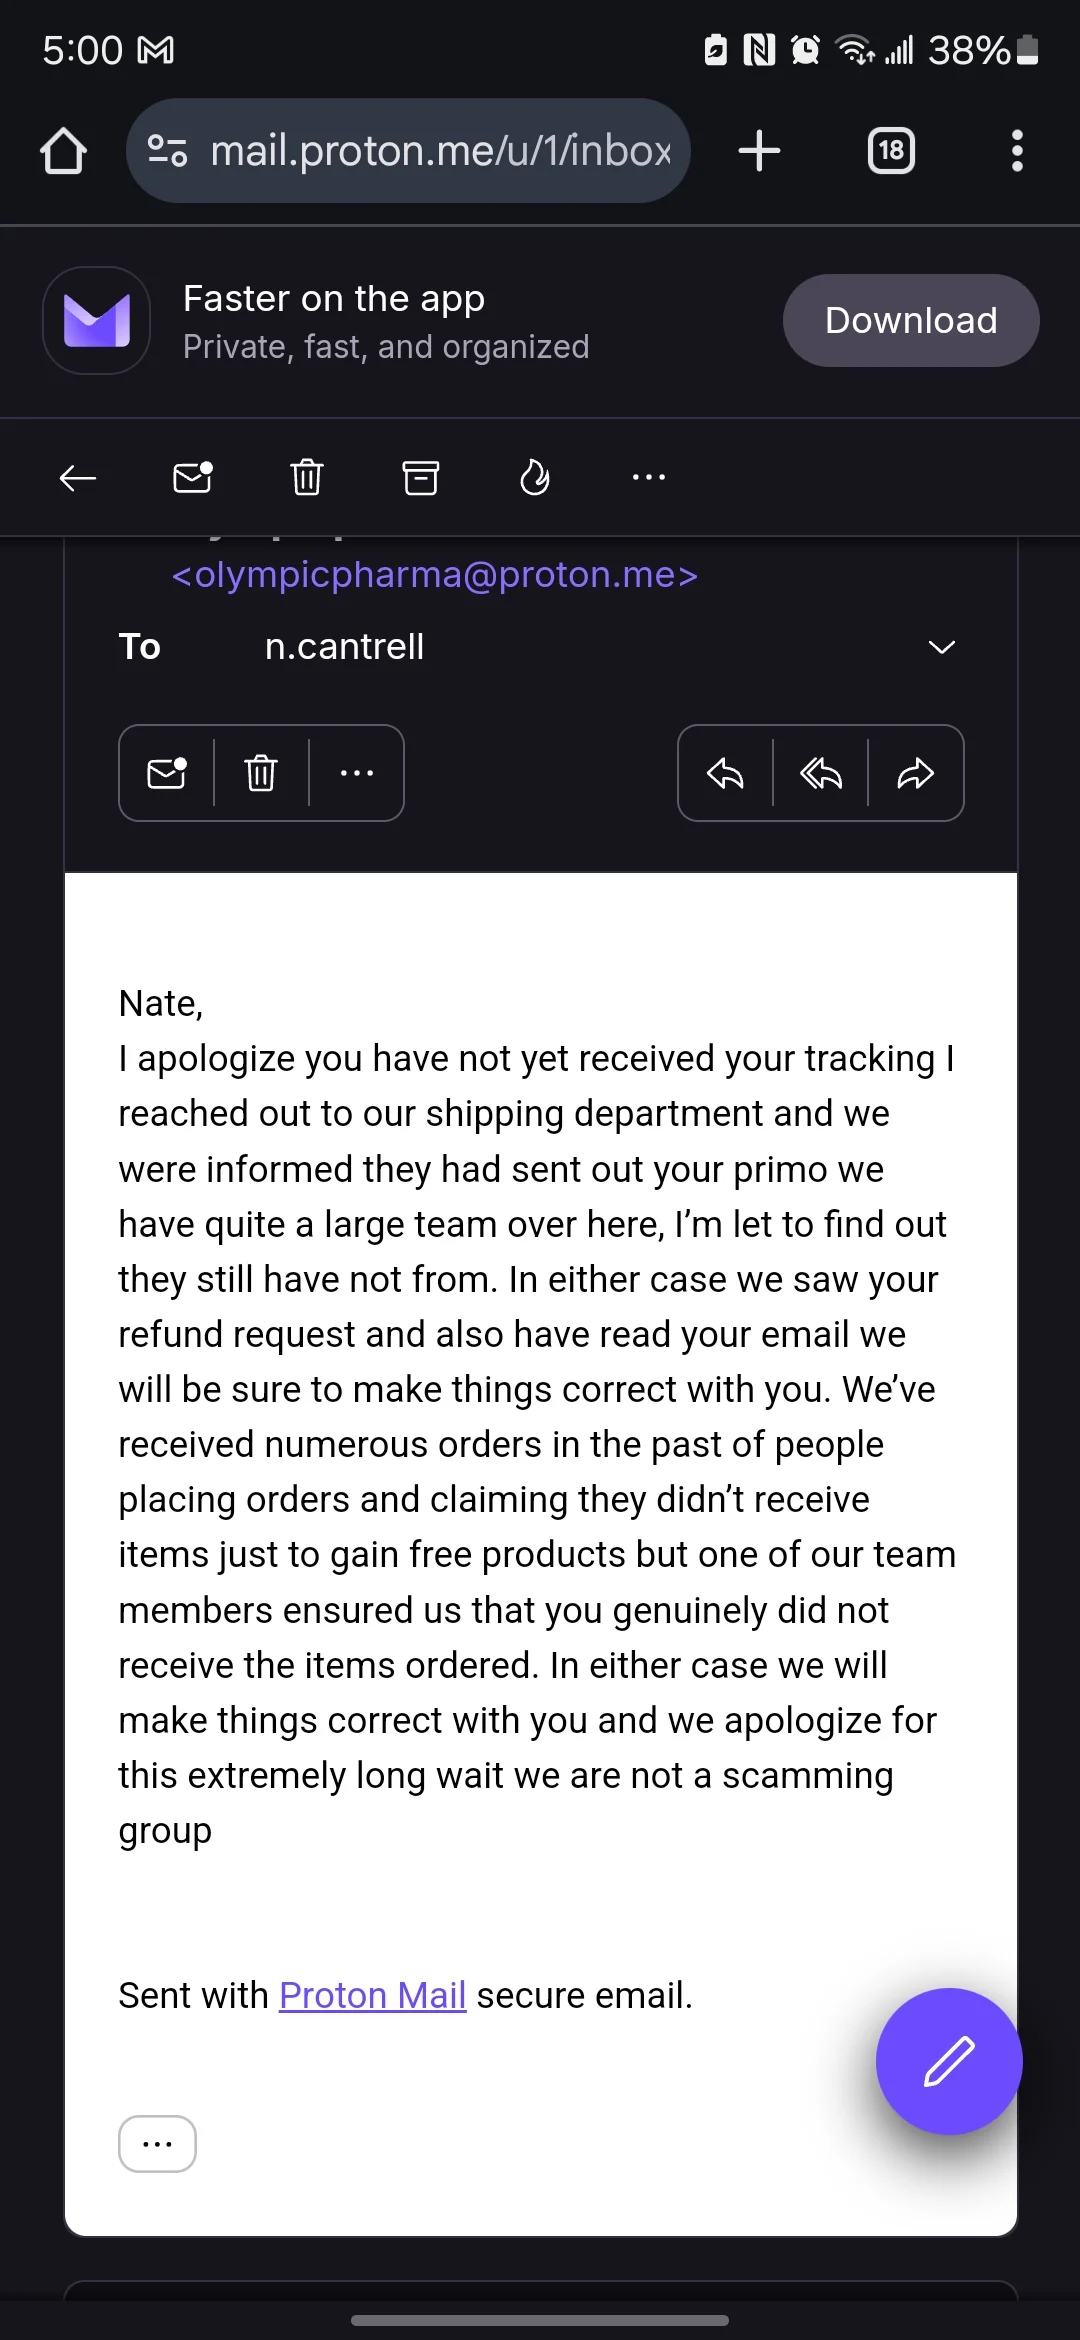Mark conversation as unread in top toolbar
The height and width of the screenshot is (2340, 1080).
pos(192,478)
